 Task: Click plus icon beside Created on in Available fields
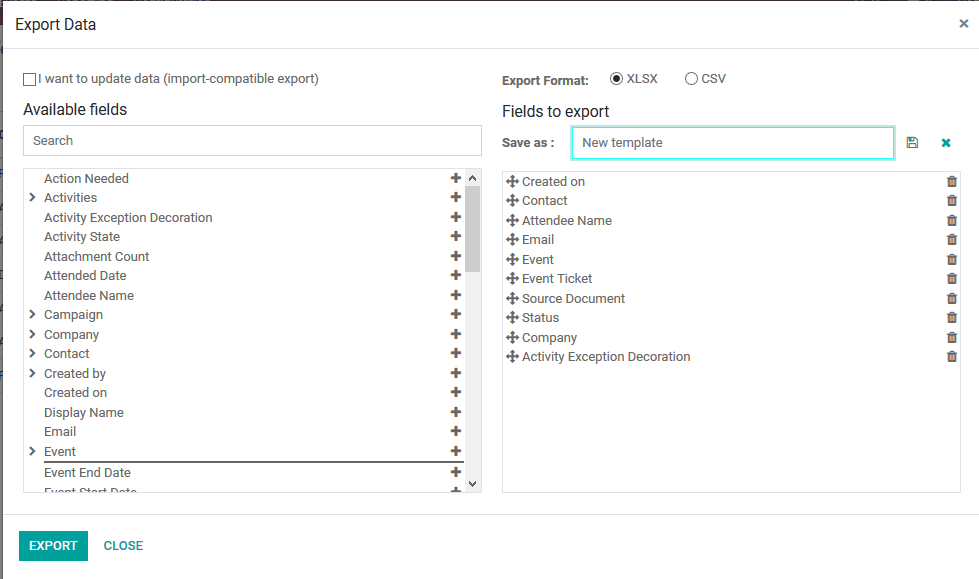456,392
